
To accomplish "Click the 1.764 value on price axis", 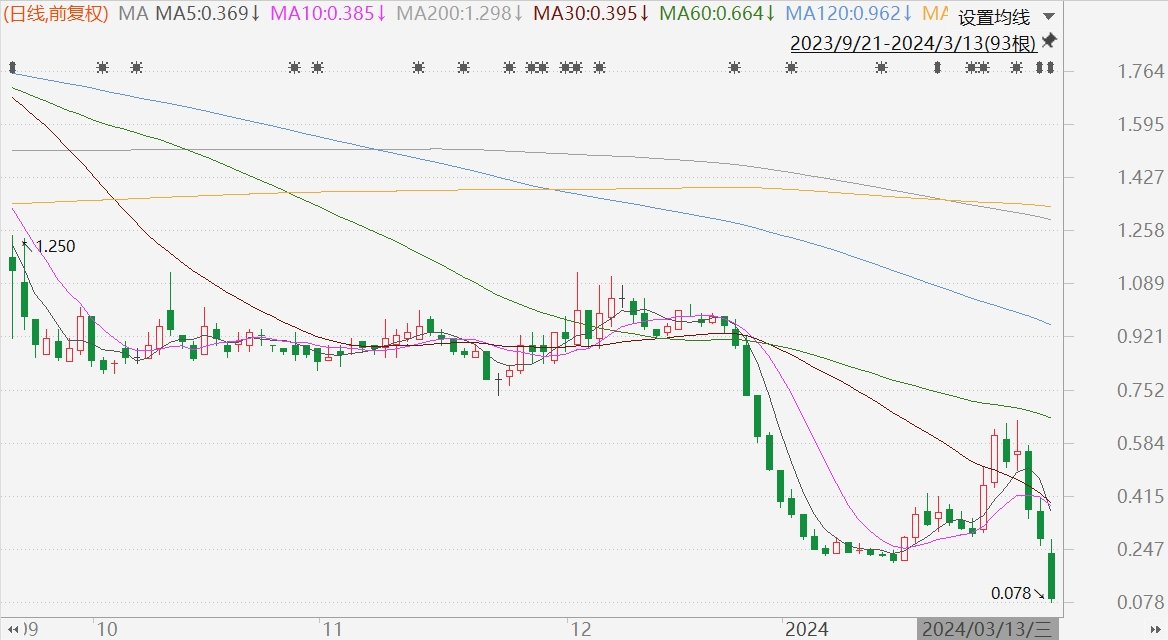I will pos(1140,72).
